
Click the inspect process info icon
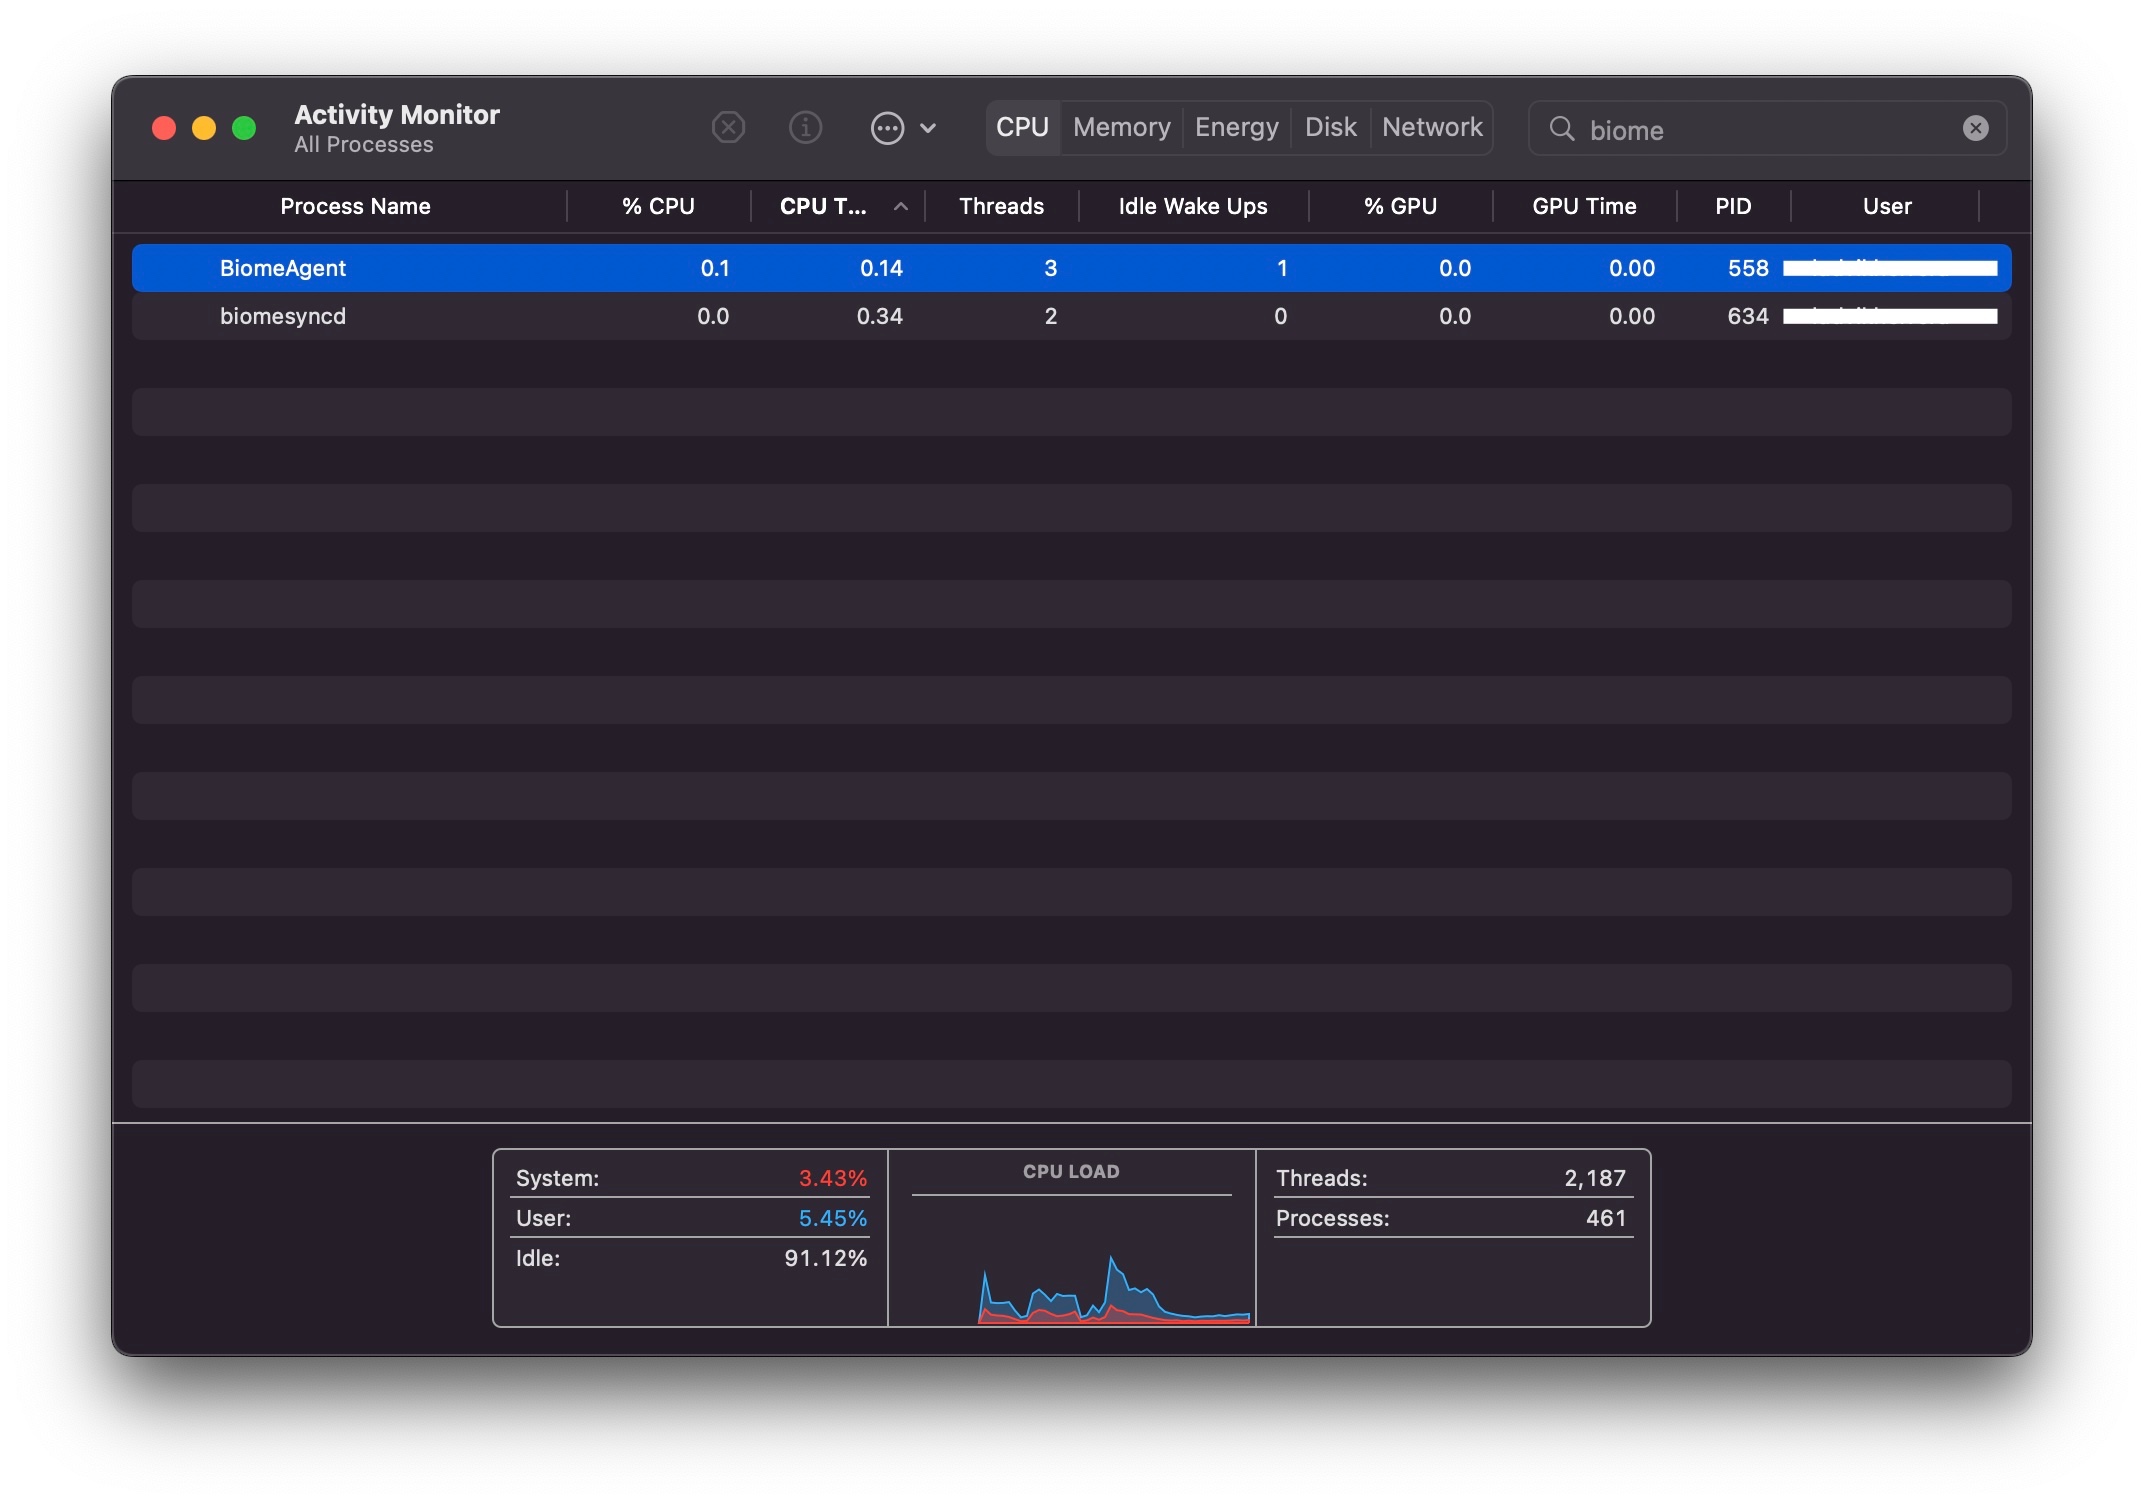pos(805,128)
